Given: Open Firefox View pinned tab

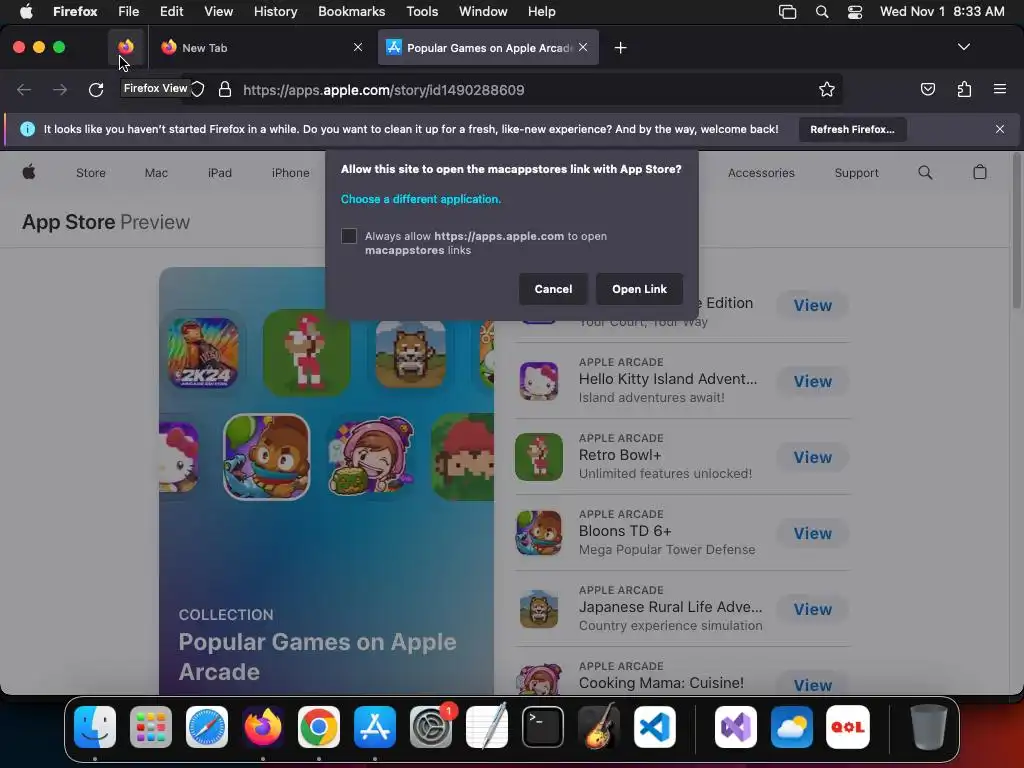Looking at the screenshot, I should pos(126,47).
